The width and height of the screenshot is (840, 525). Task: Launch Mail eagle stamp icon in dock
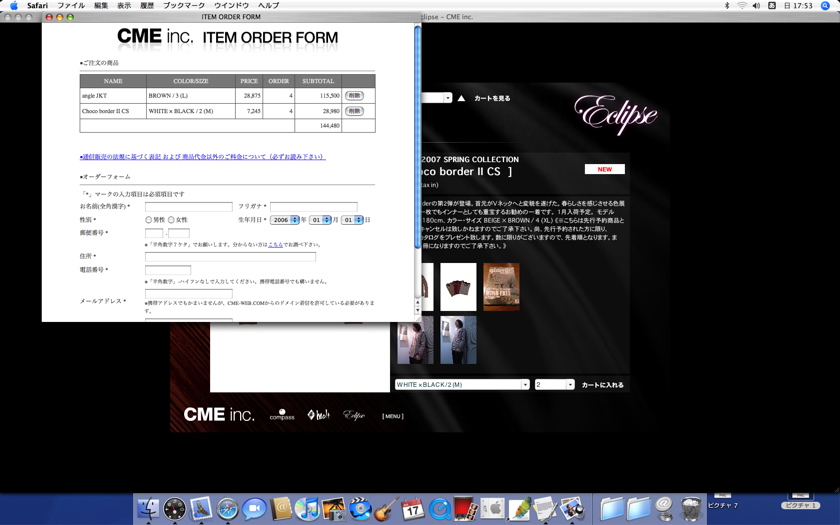coord(201,508)
